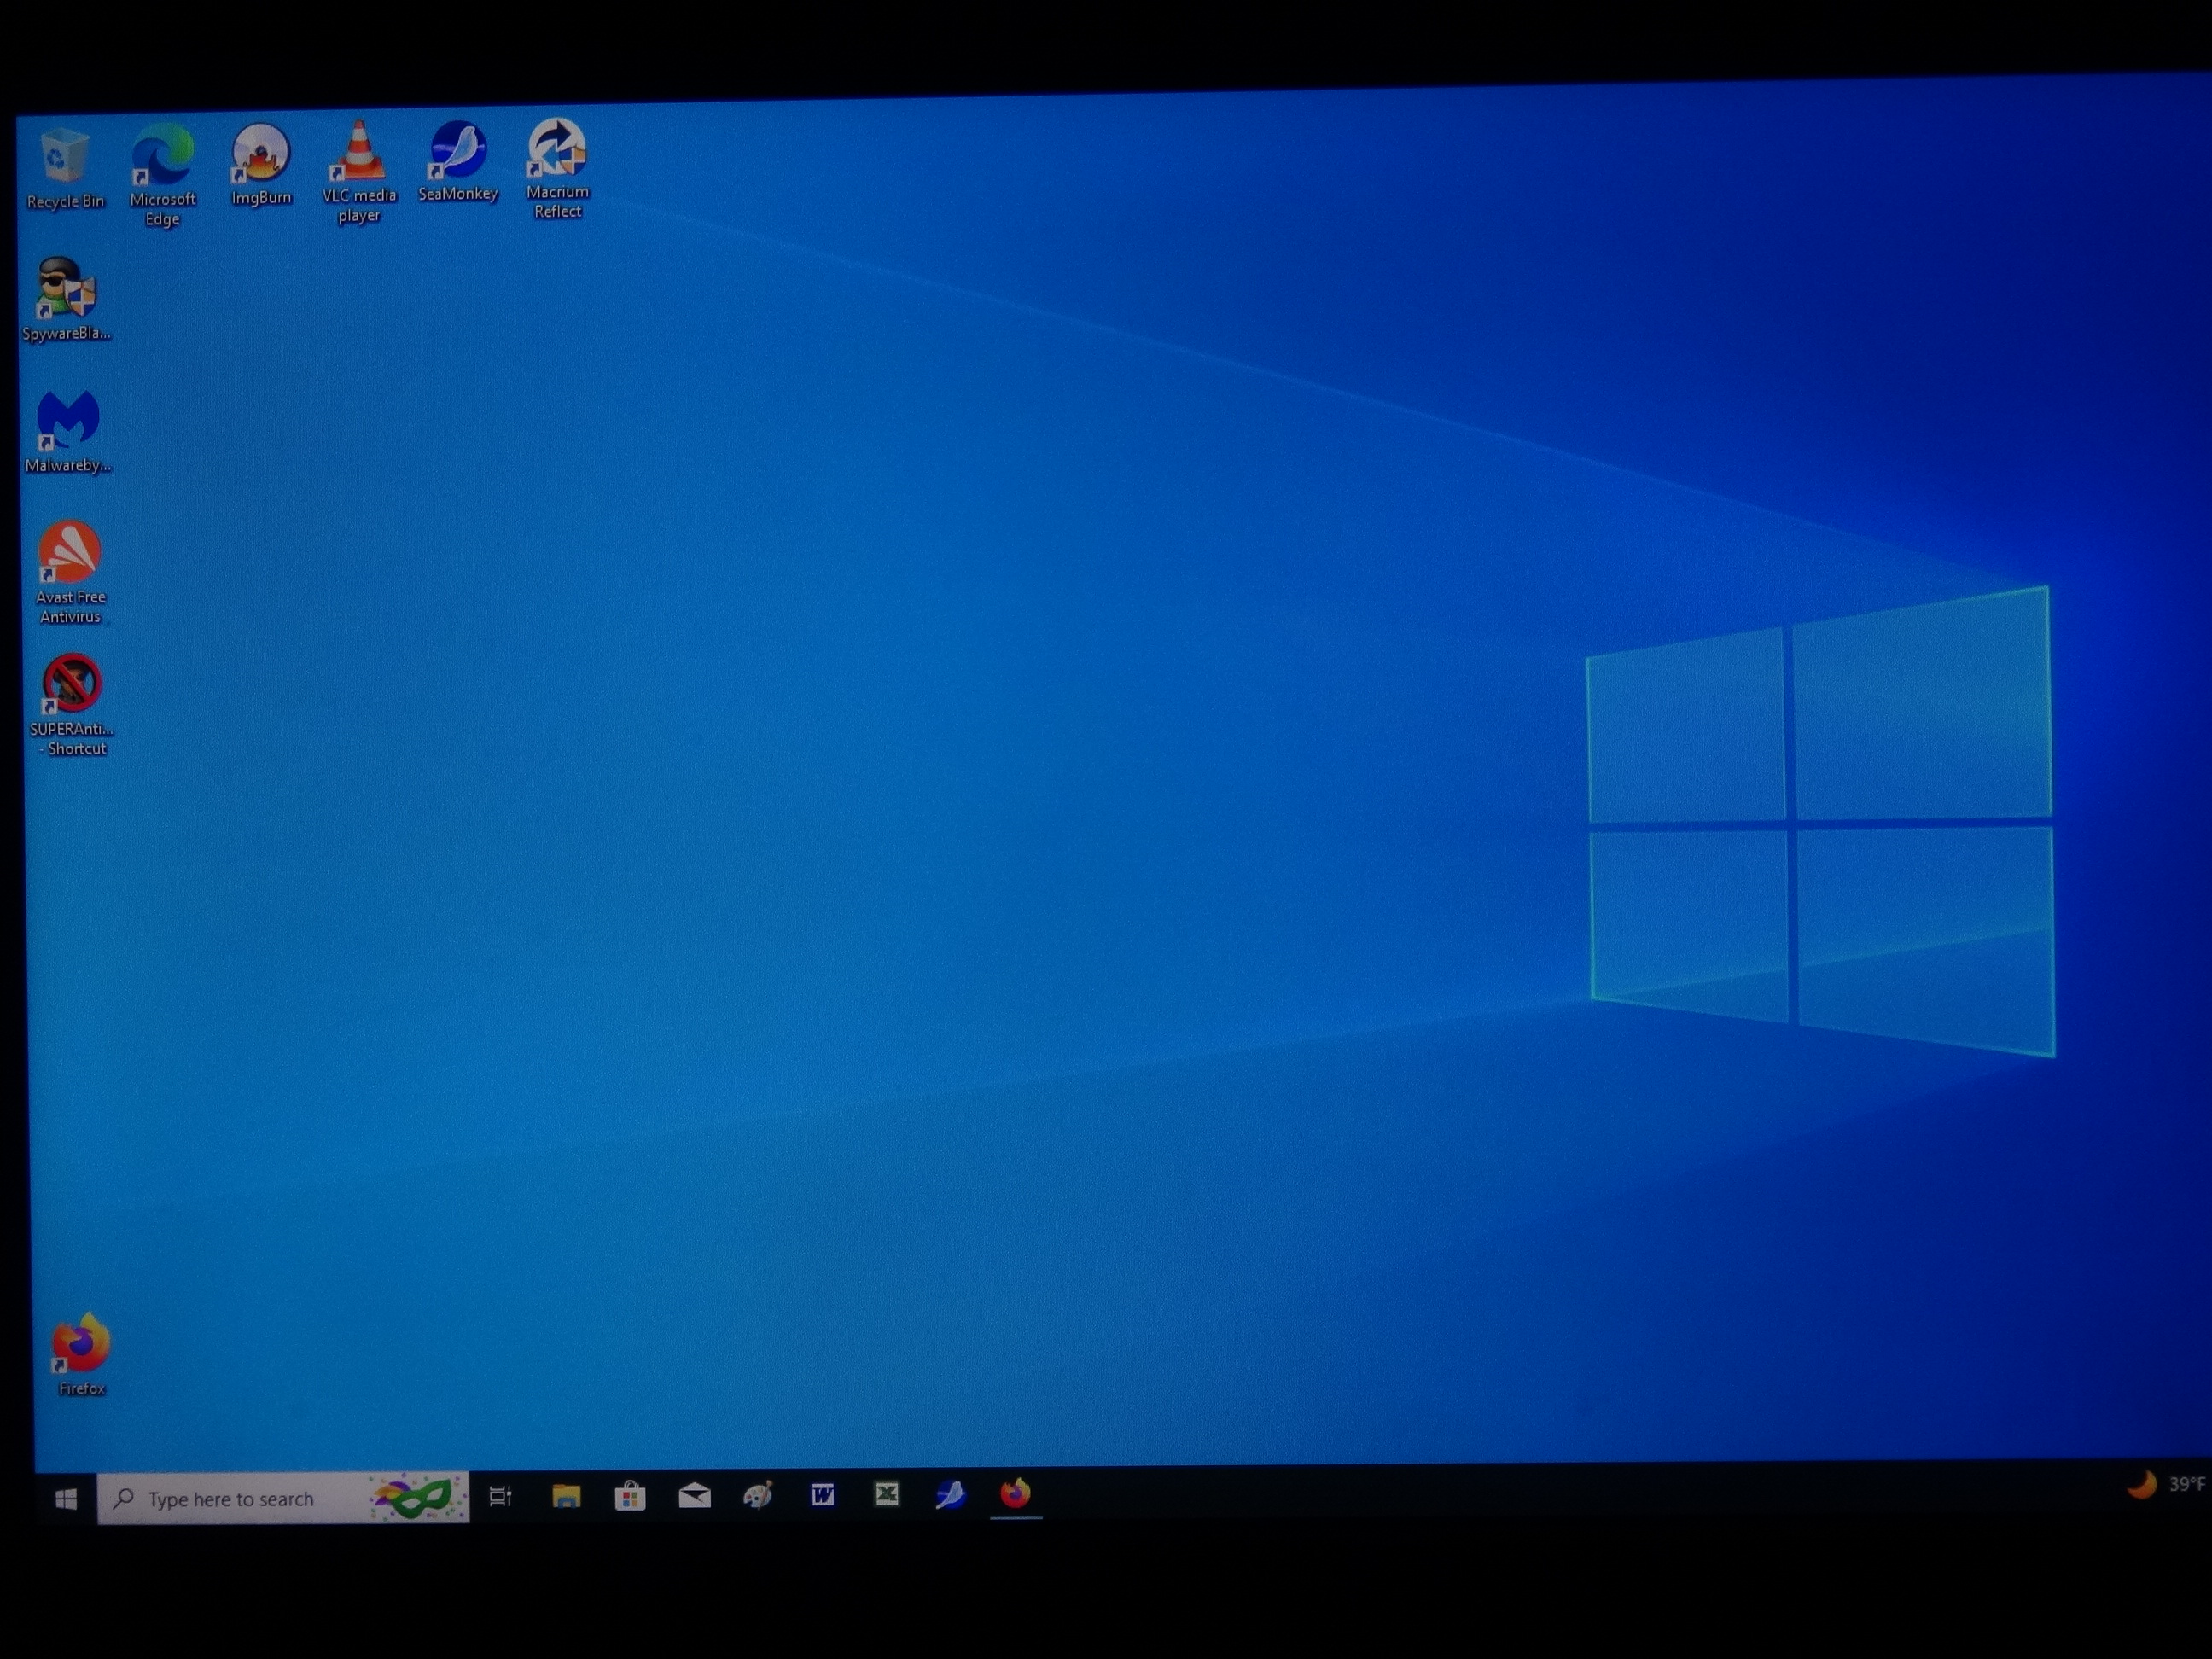Click the Mardi Gras mask search highlight

tap(416, 1497)
